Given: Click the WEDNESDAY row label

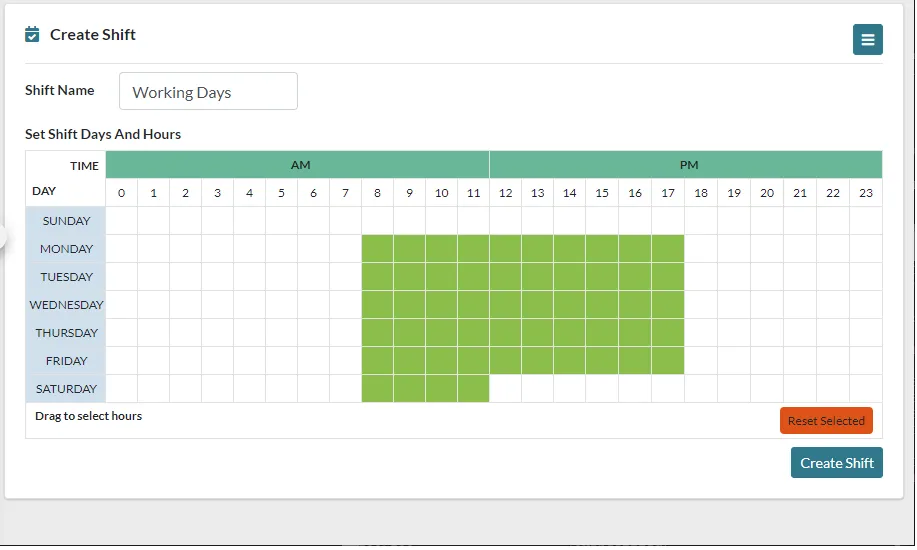Looking at the screenshot, I should (x=66, y=305).
